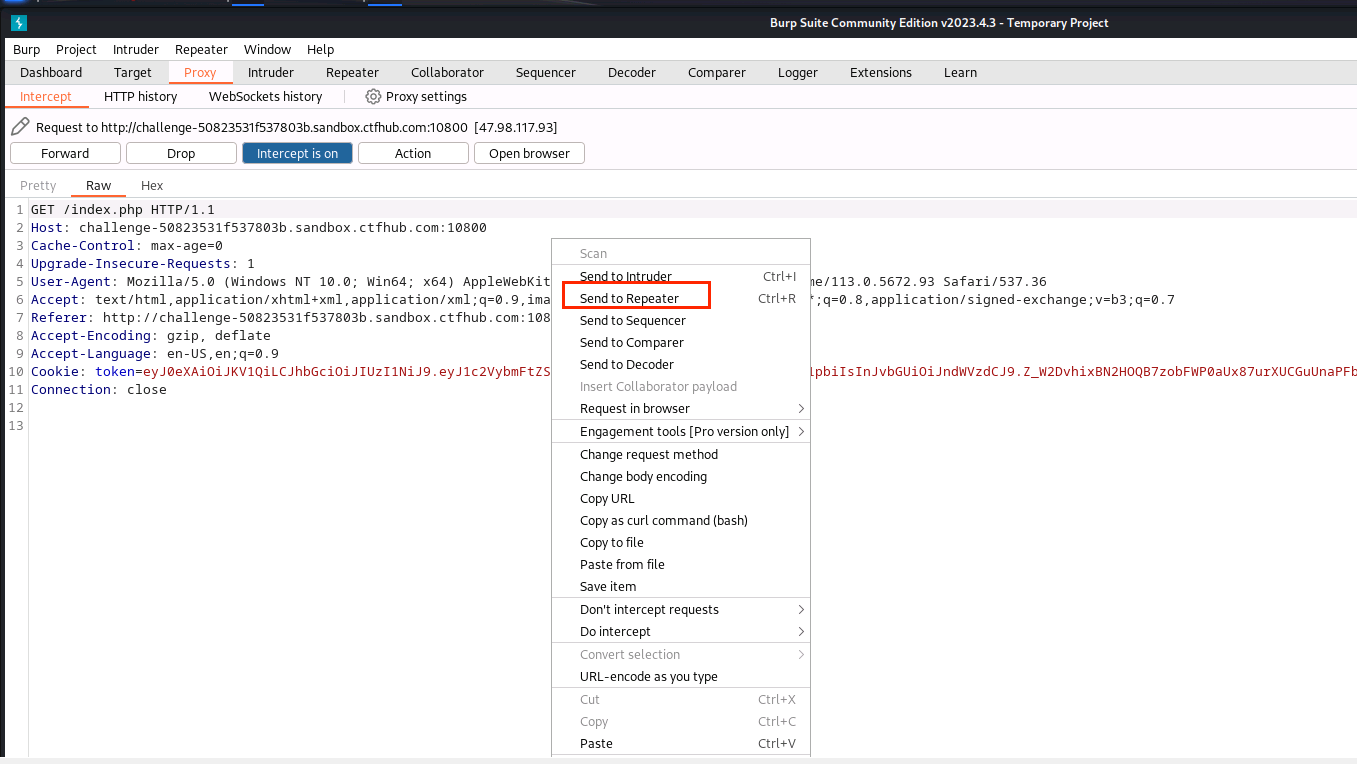The width and height of the screenshot is (1357, 764).
Task: Open the WebSockets history sub-tab
Action: point(265,97)
